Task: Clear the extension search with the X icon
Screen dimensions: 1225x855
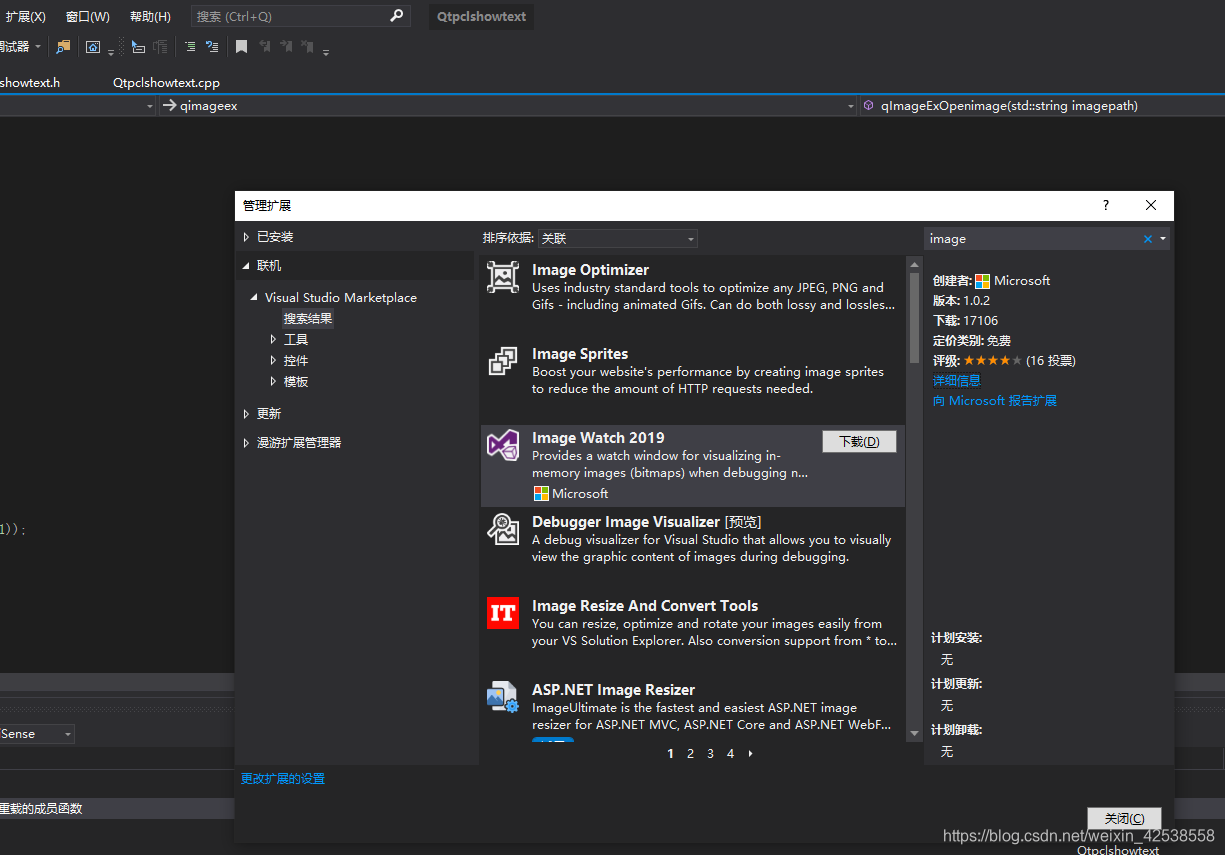Action: [1148, 239]
